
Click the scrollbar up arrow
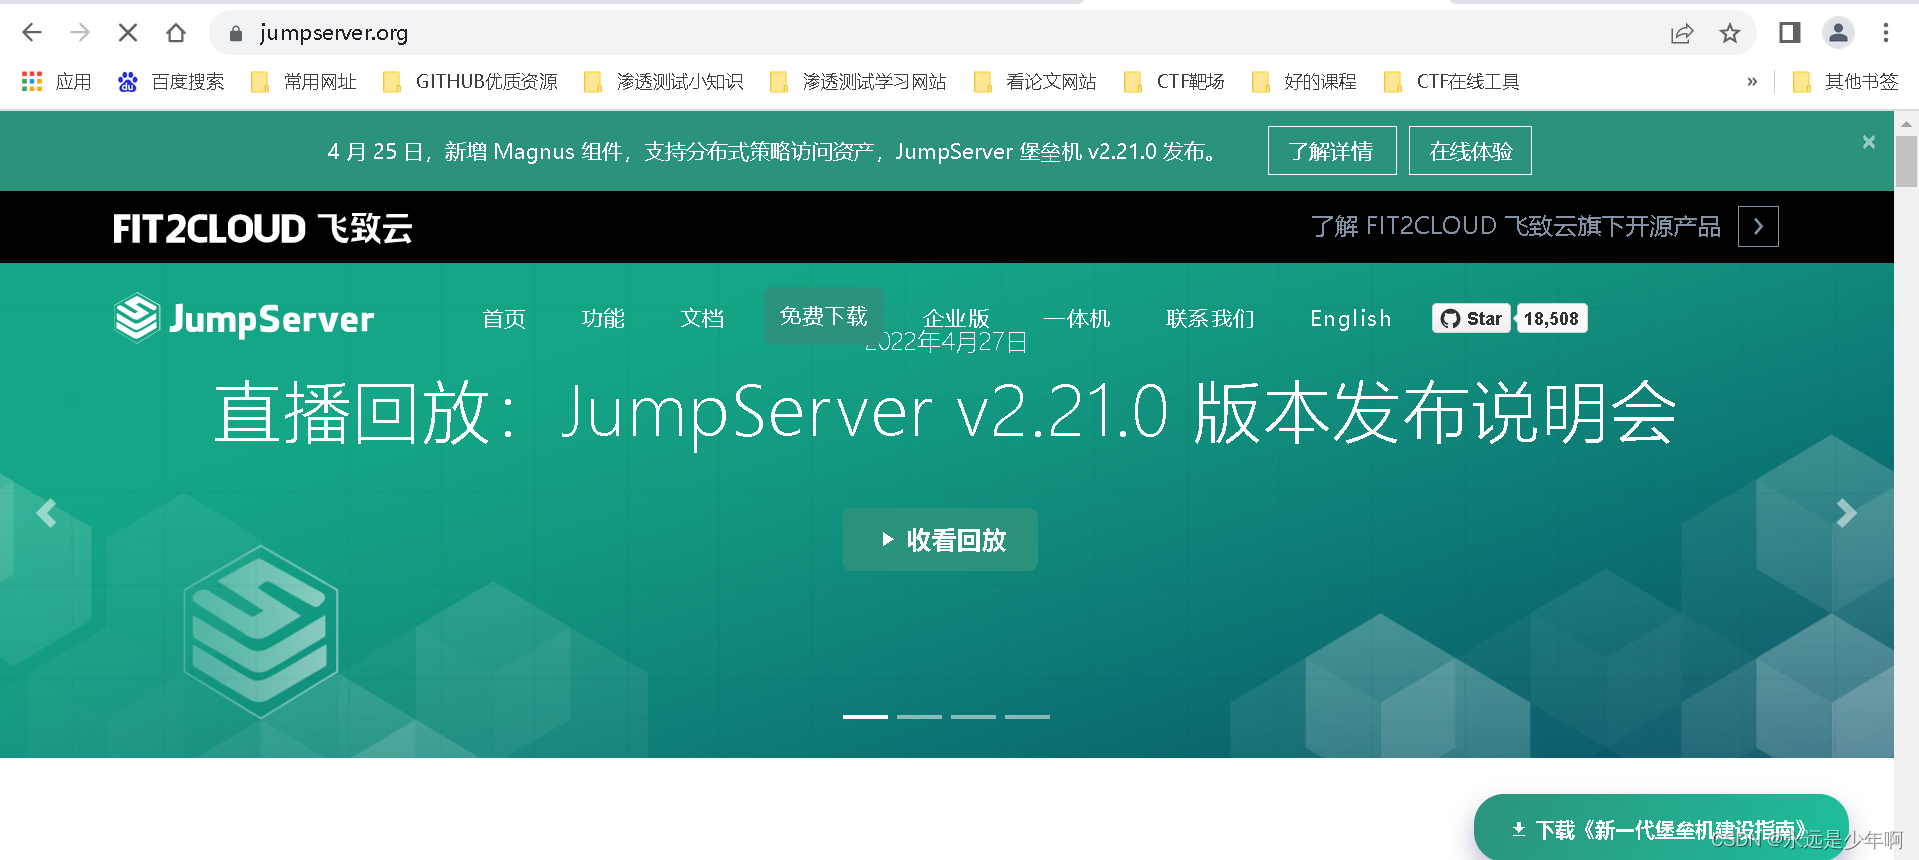tap(1906, 124)
